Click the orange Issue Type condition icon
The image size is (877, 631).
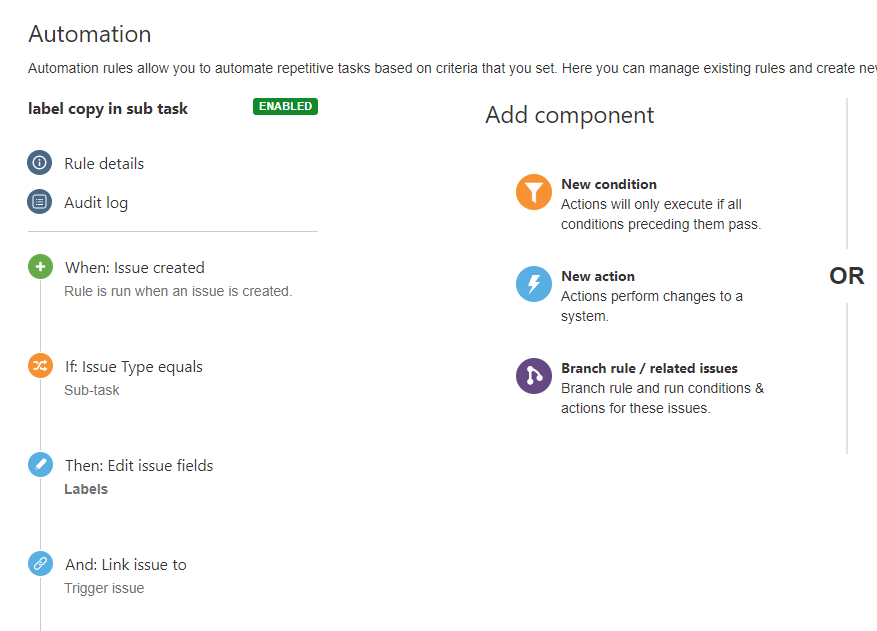click(x=40, y=366)
